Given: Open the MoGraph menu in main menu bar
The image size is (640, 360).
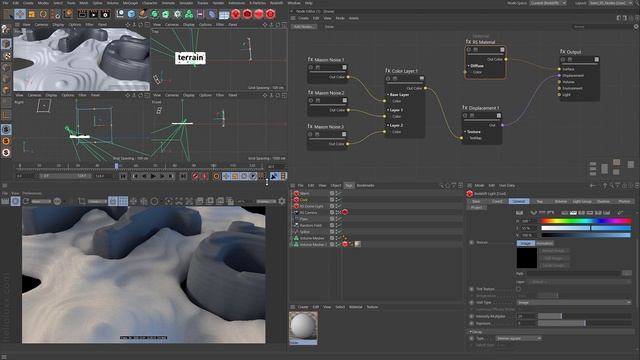Looking at the screenshot, I should tap(130, 3).
